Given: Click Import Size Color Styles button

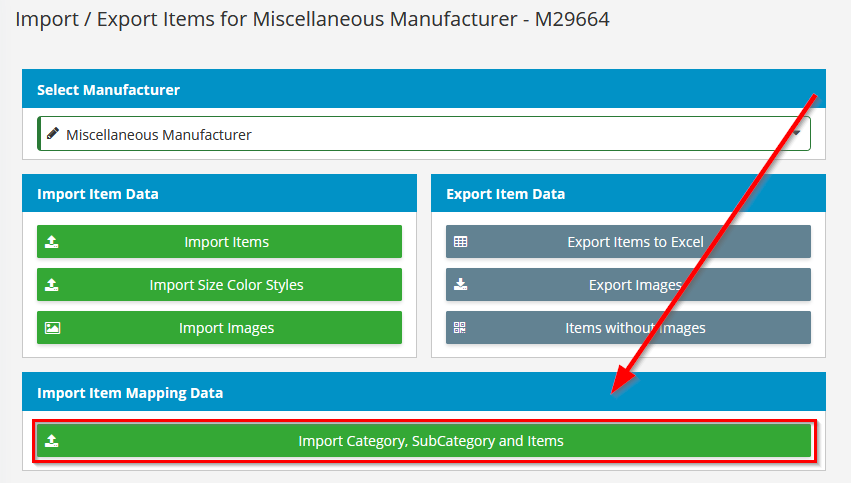Looking at the screenshot, I should [219, 284].
